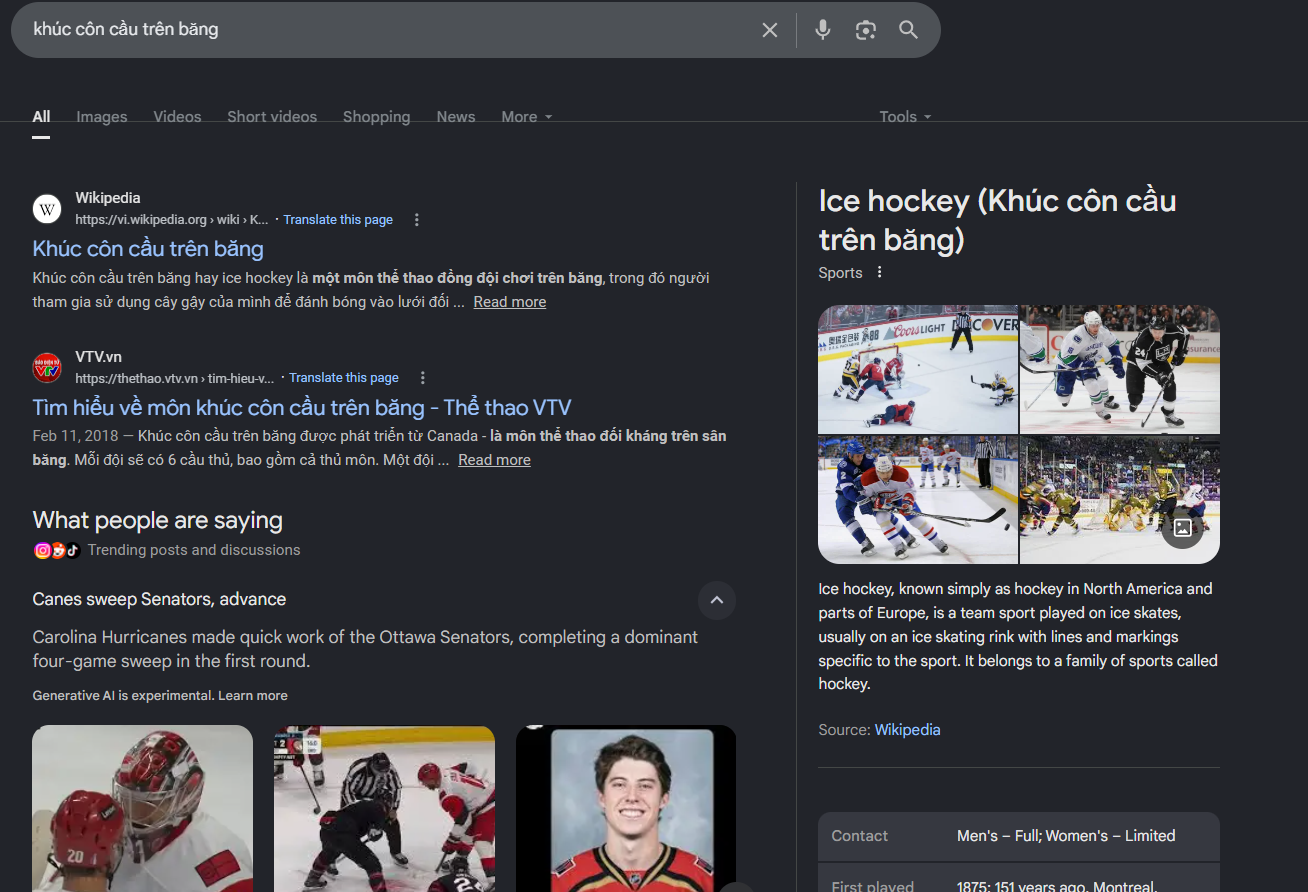Open the Tools dropdown

(x=905, y=117)
